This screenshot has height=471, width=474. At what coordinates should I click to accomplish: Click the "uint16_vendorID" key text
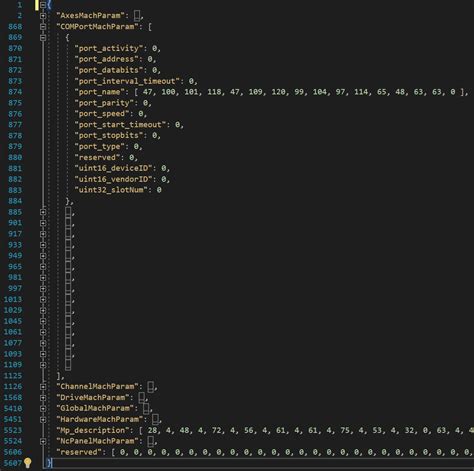[x=113, y=179]
